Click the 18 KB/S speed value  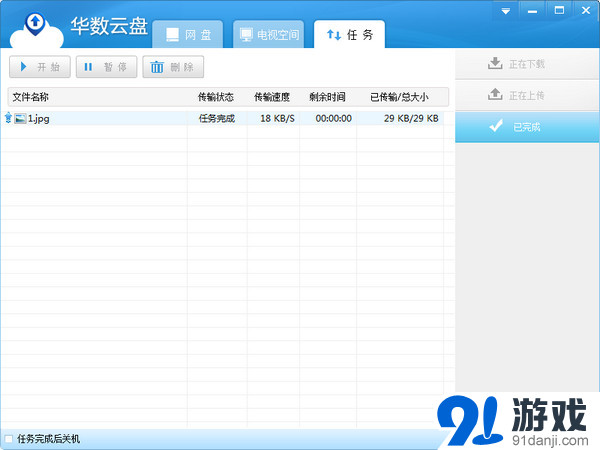277,119
